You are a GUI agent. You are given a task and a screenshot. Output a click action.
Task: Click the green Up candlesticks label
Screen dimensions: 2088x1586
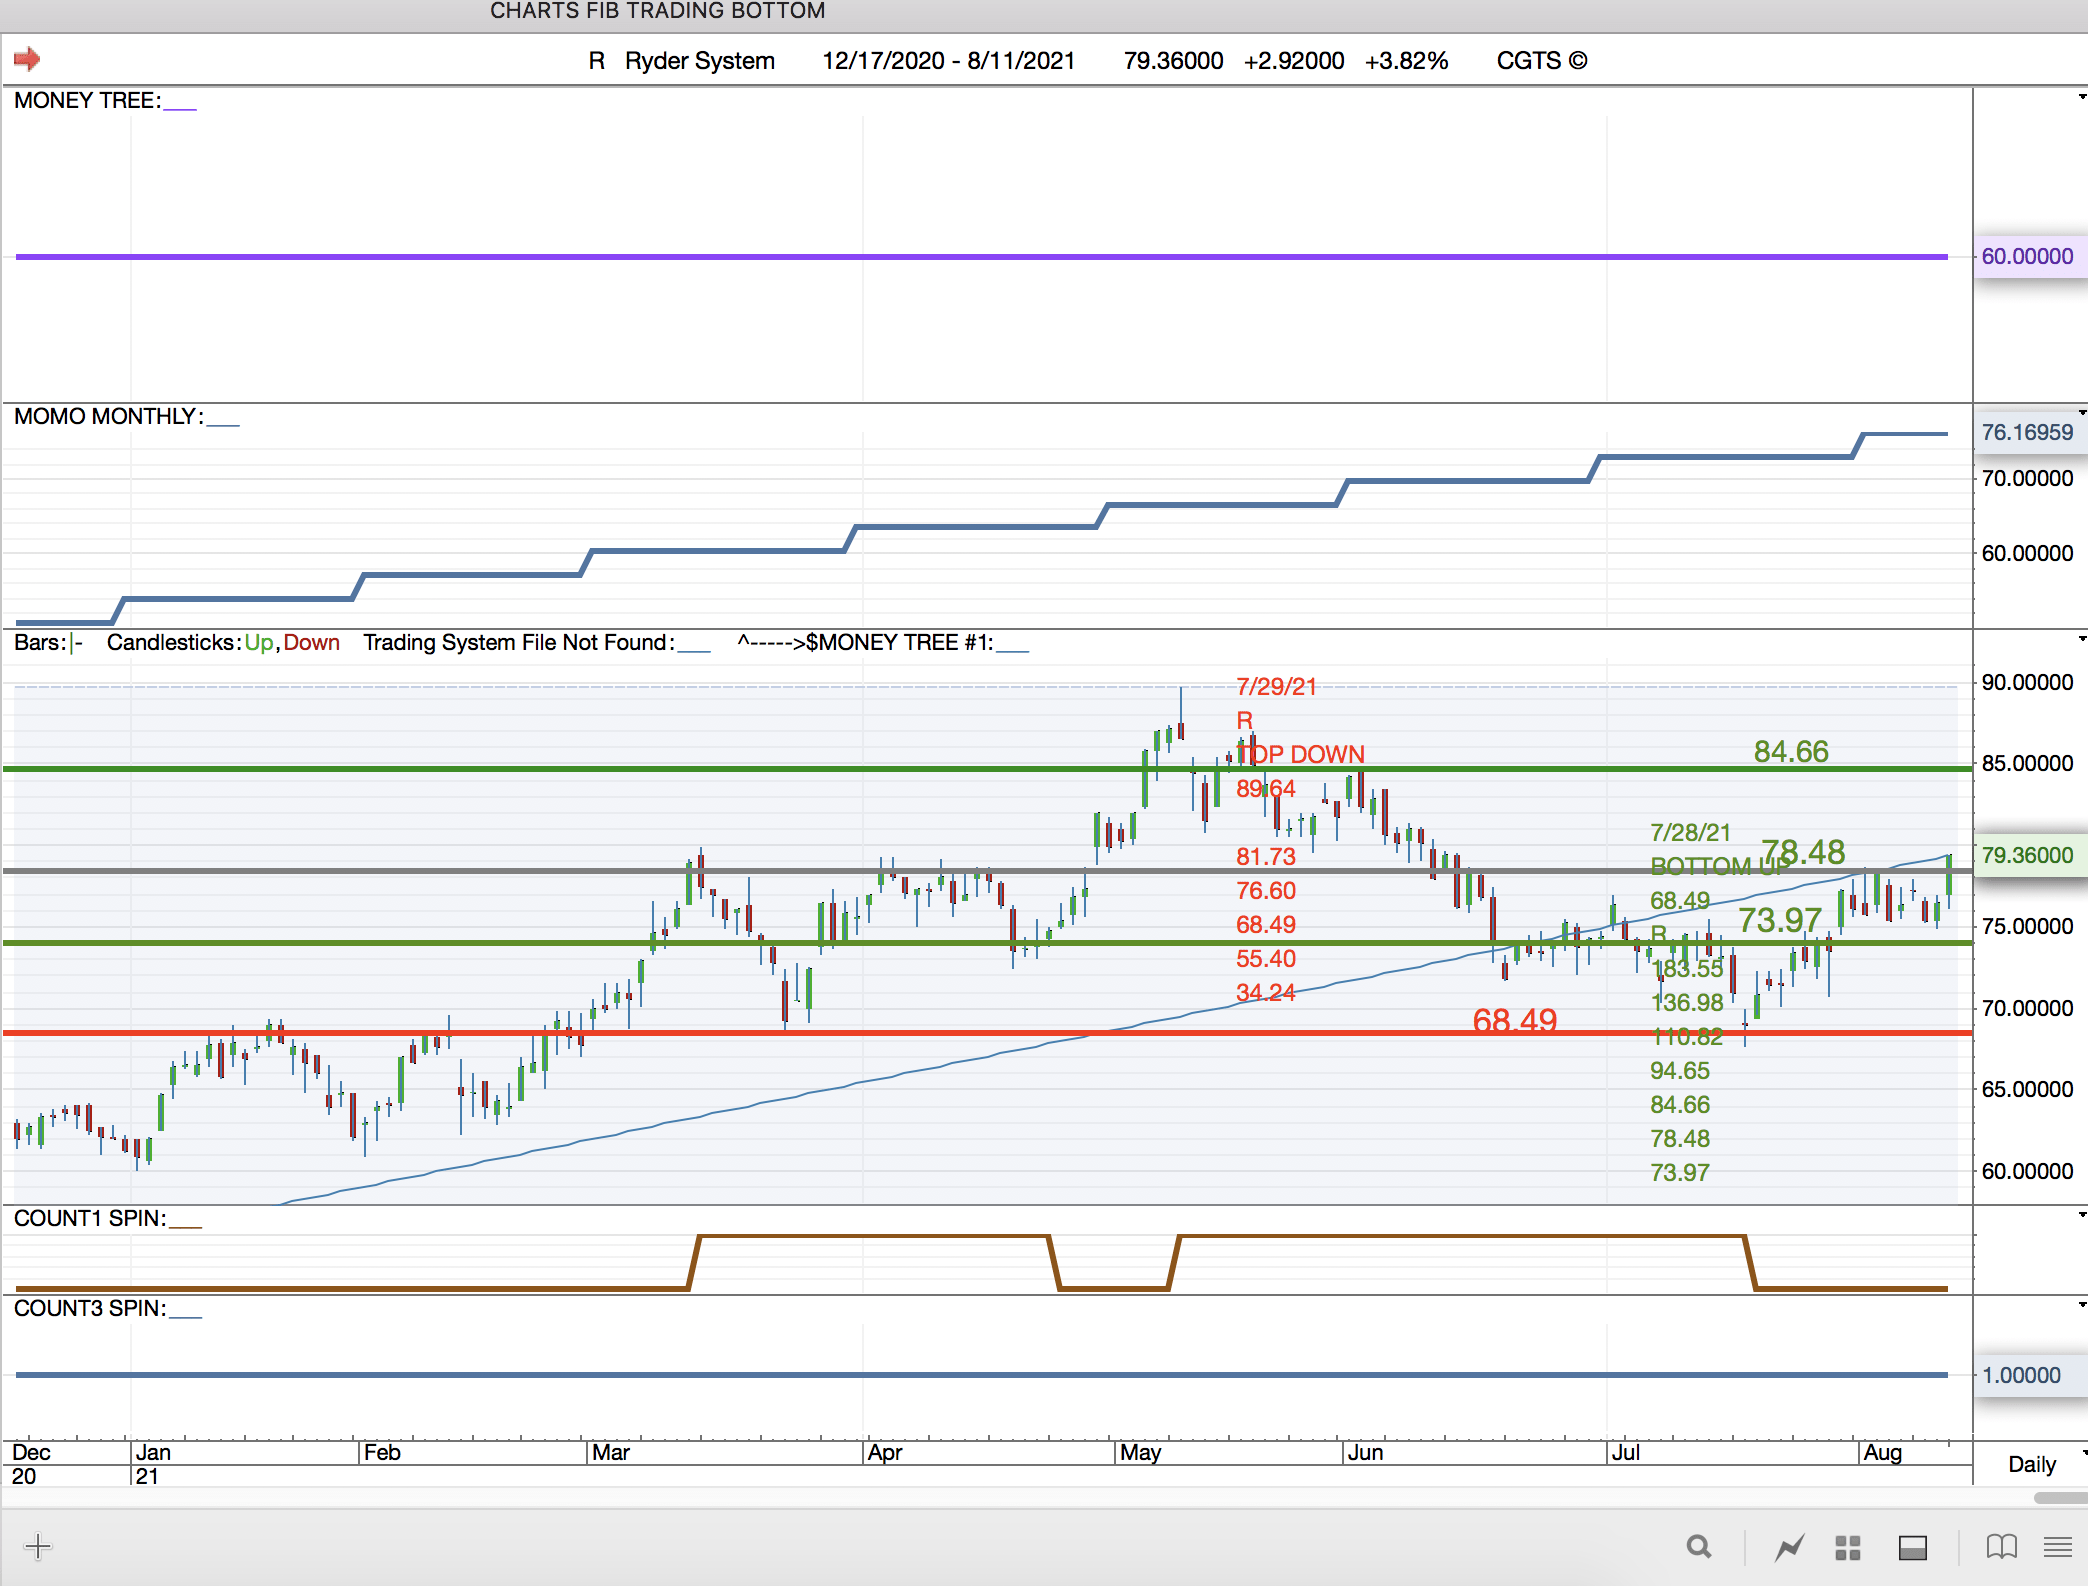pos(258,643)
